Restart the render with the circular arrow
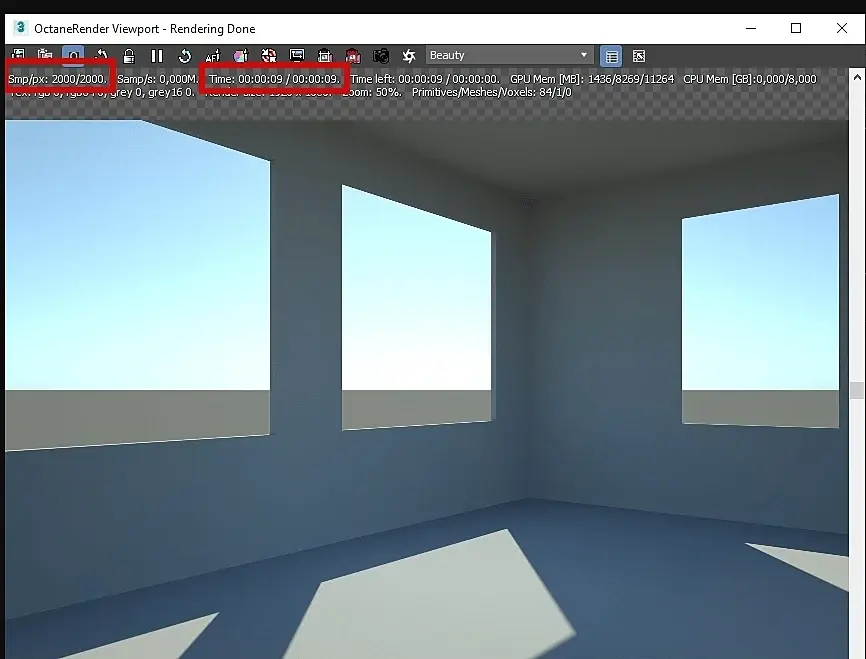 coord(185,56)
